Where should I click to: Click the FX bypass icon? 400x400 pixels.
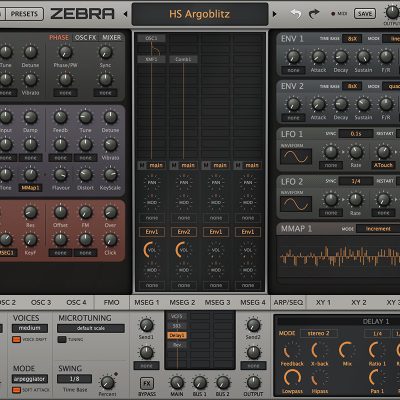[147, 384]
